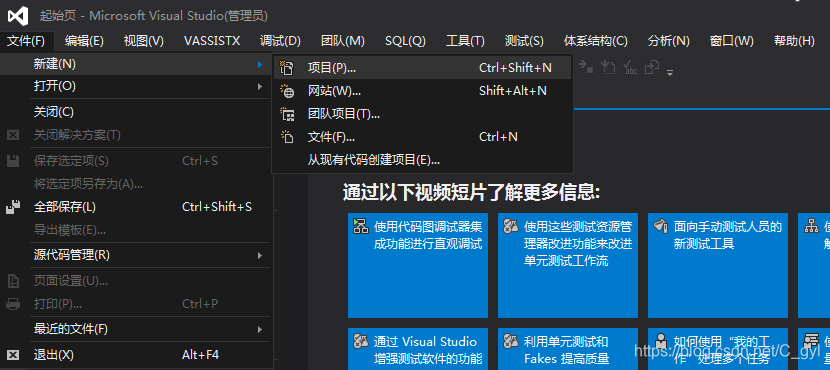Click the Visual Studio logo icon
The image size is (830, 370).
[x=17, y=16]
